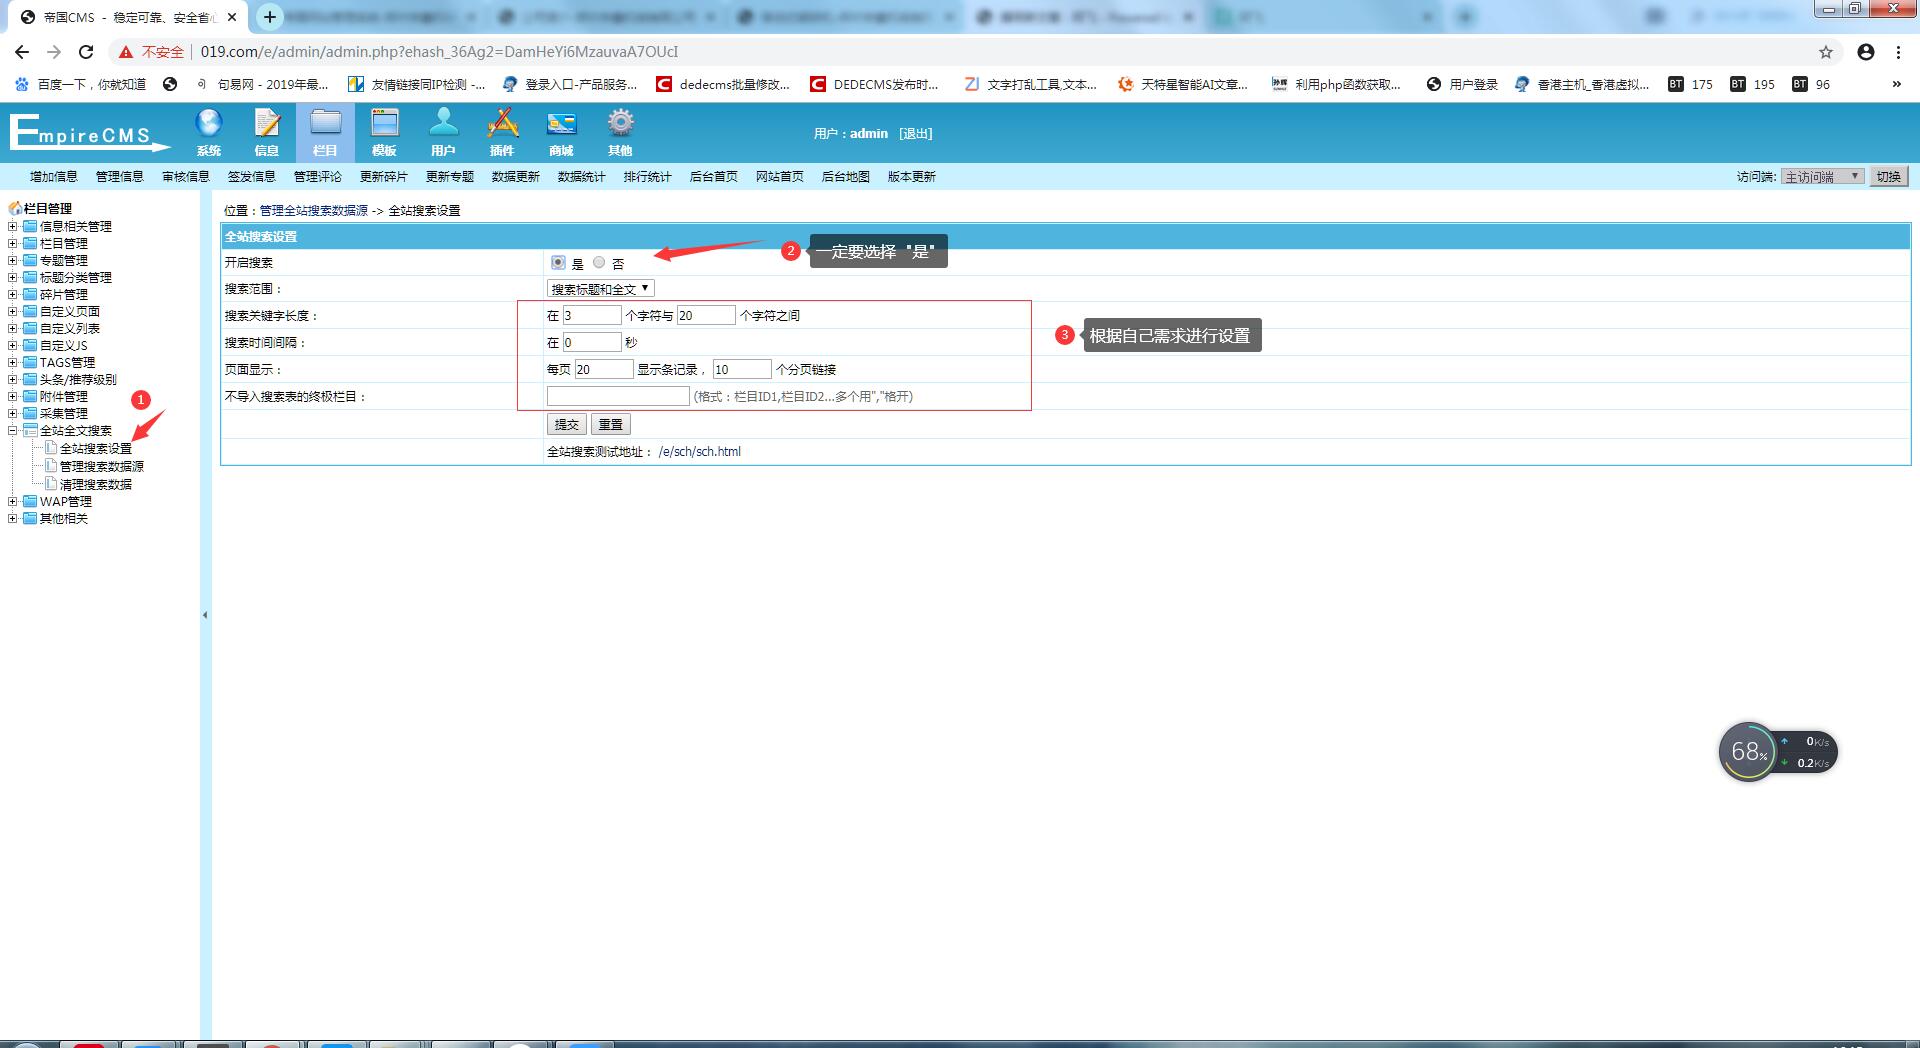Click the left panel collapse arrow
The width and height of the screenshot is (1920, 1048).
[x=205, y=615]
